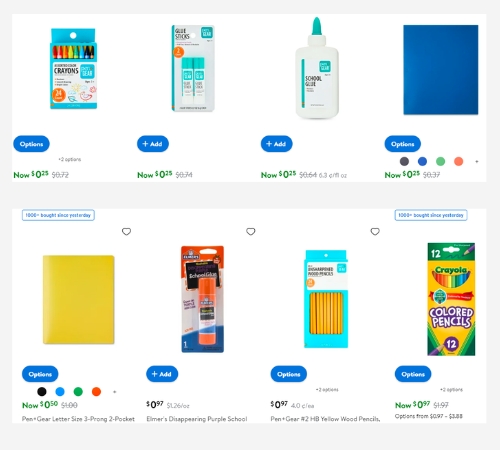Open Options for the blue folder
Image resolution: width=500 pixels, height=450 pixels.
403,144
